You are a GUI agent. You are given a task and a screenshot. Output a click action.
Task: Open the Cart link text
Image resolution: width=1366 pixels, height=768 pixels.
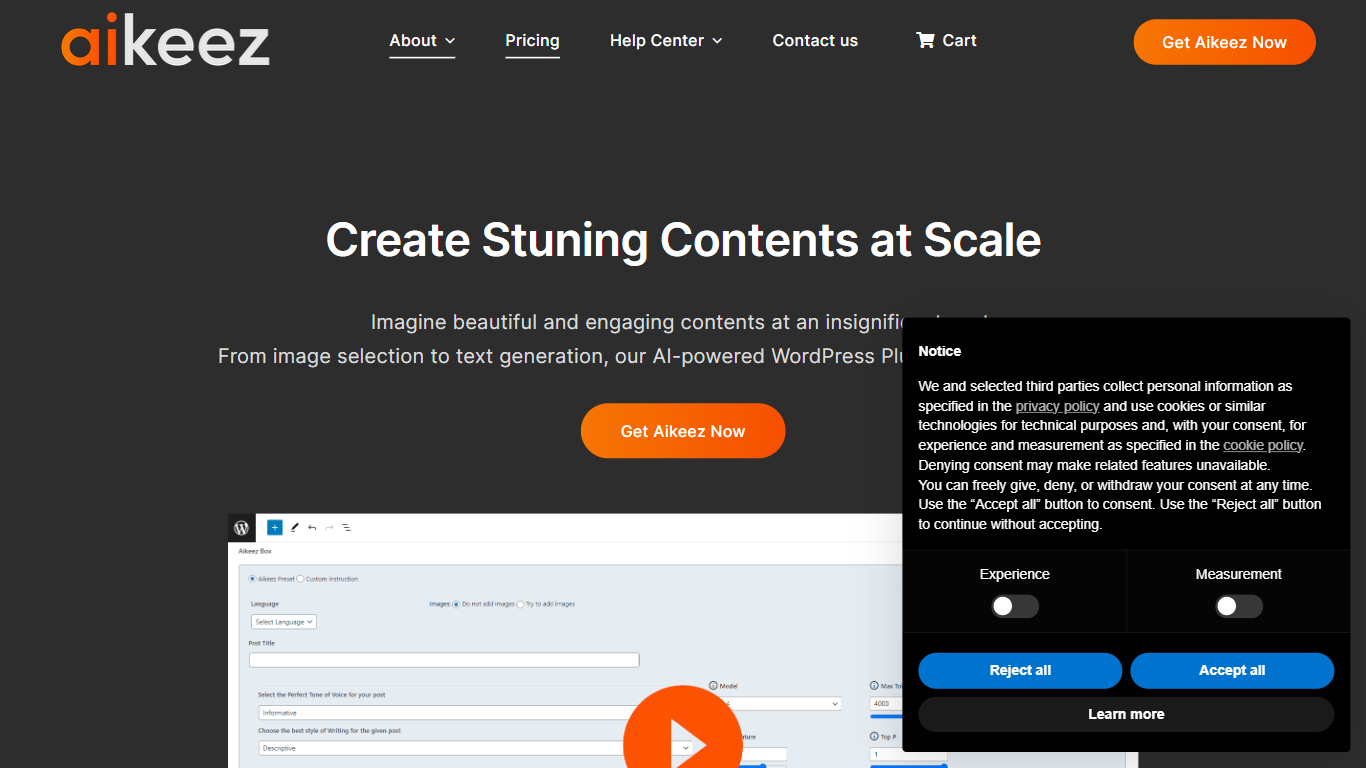point(959,41)
